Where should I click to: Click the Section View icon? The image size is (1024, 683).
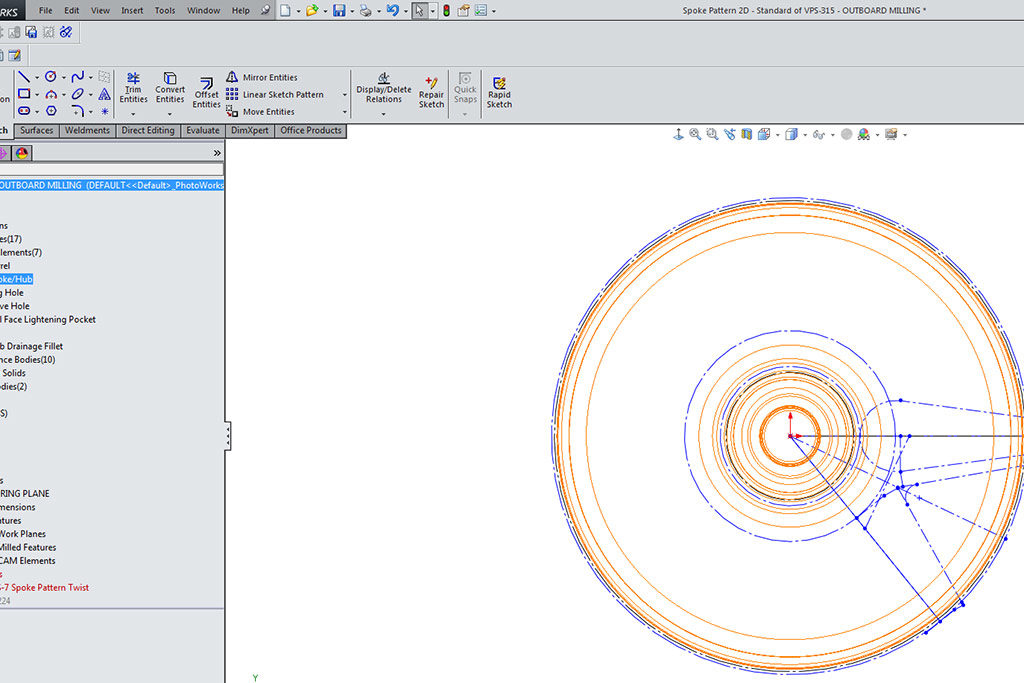[746, 134]
